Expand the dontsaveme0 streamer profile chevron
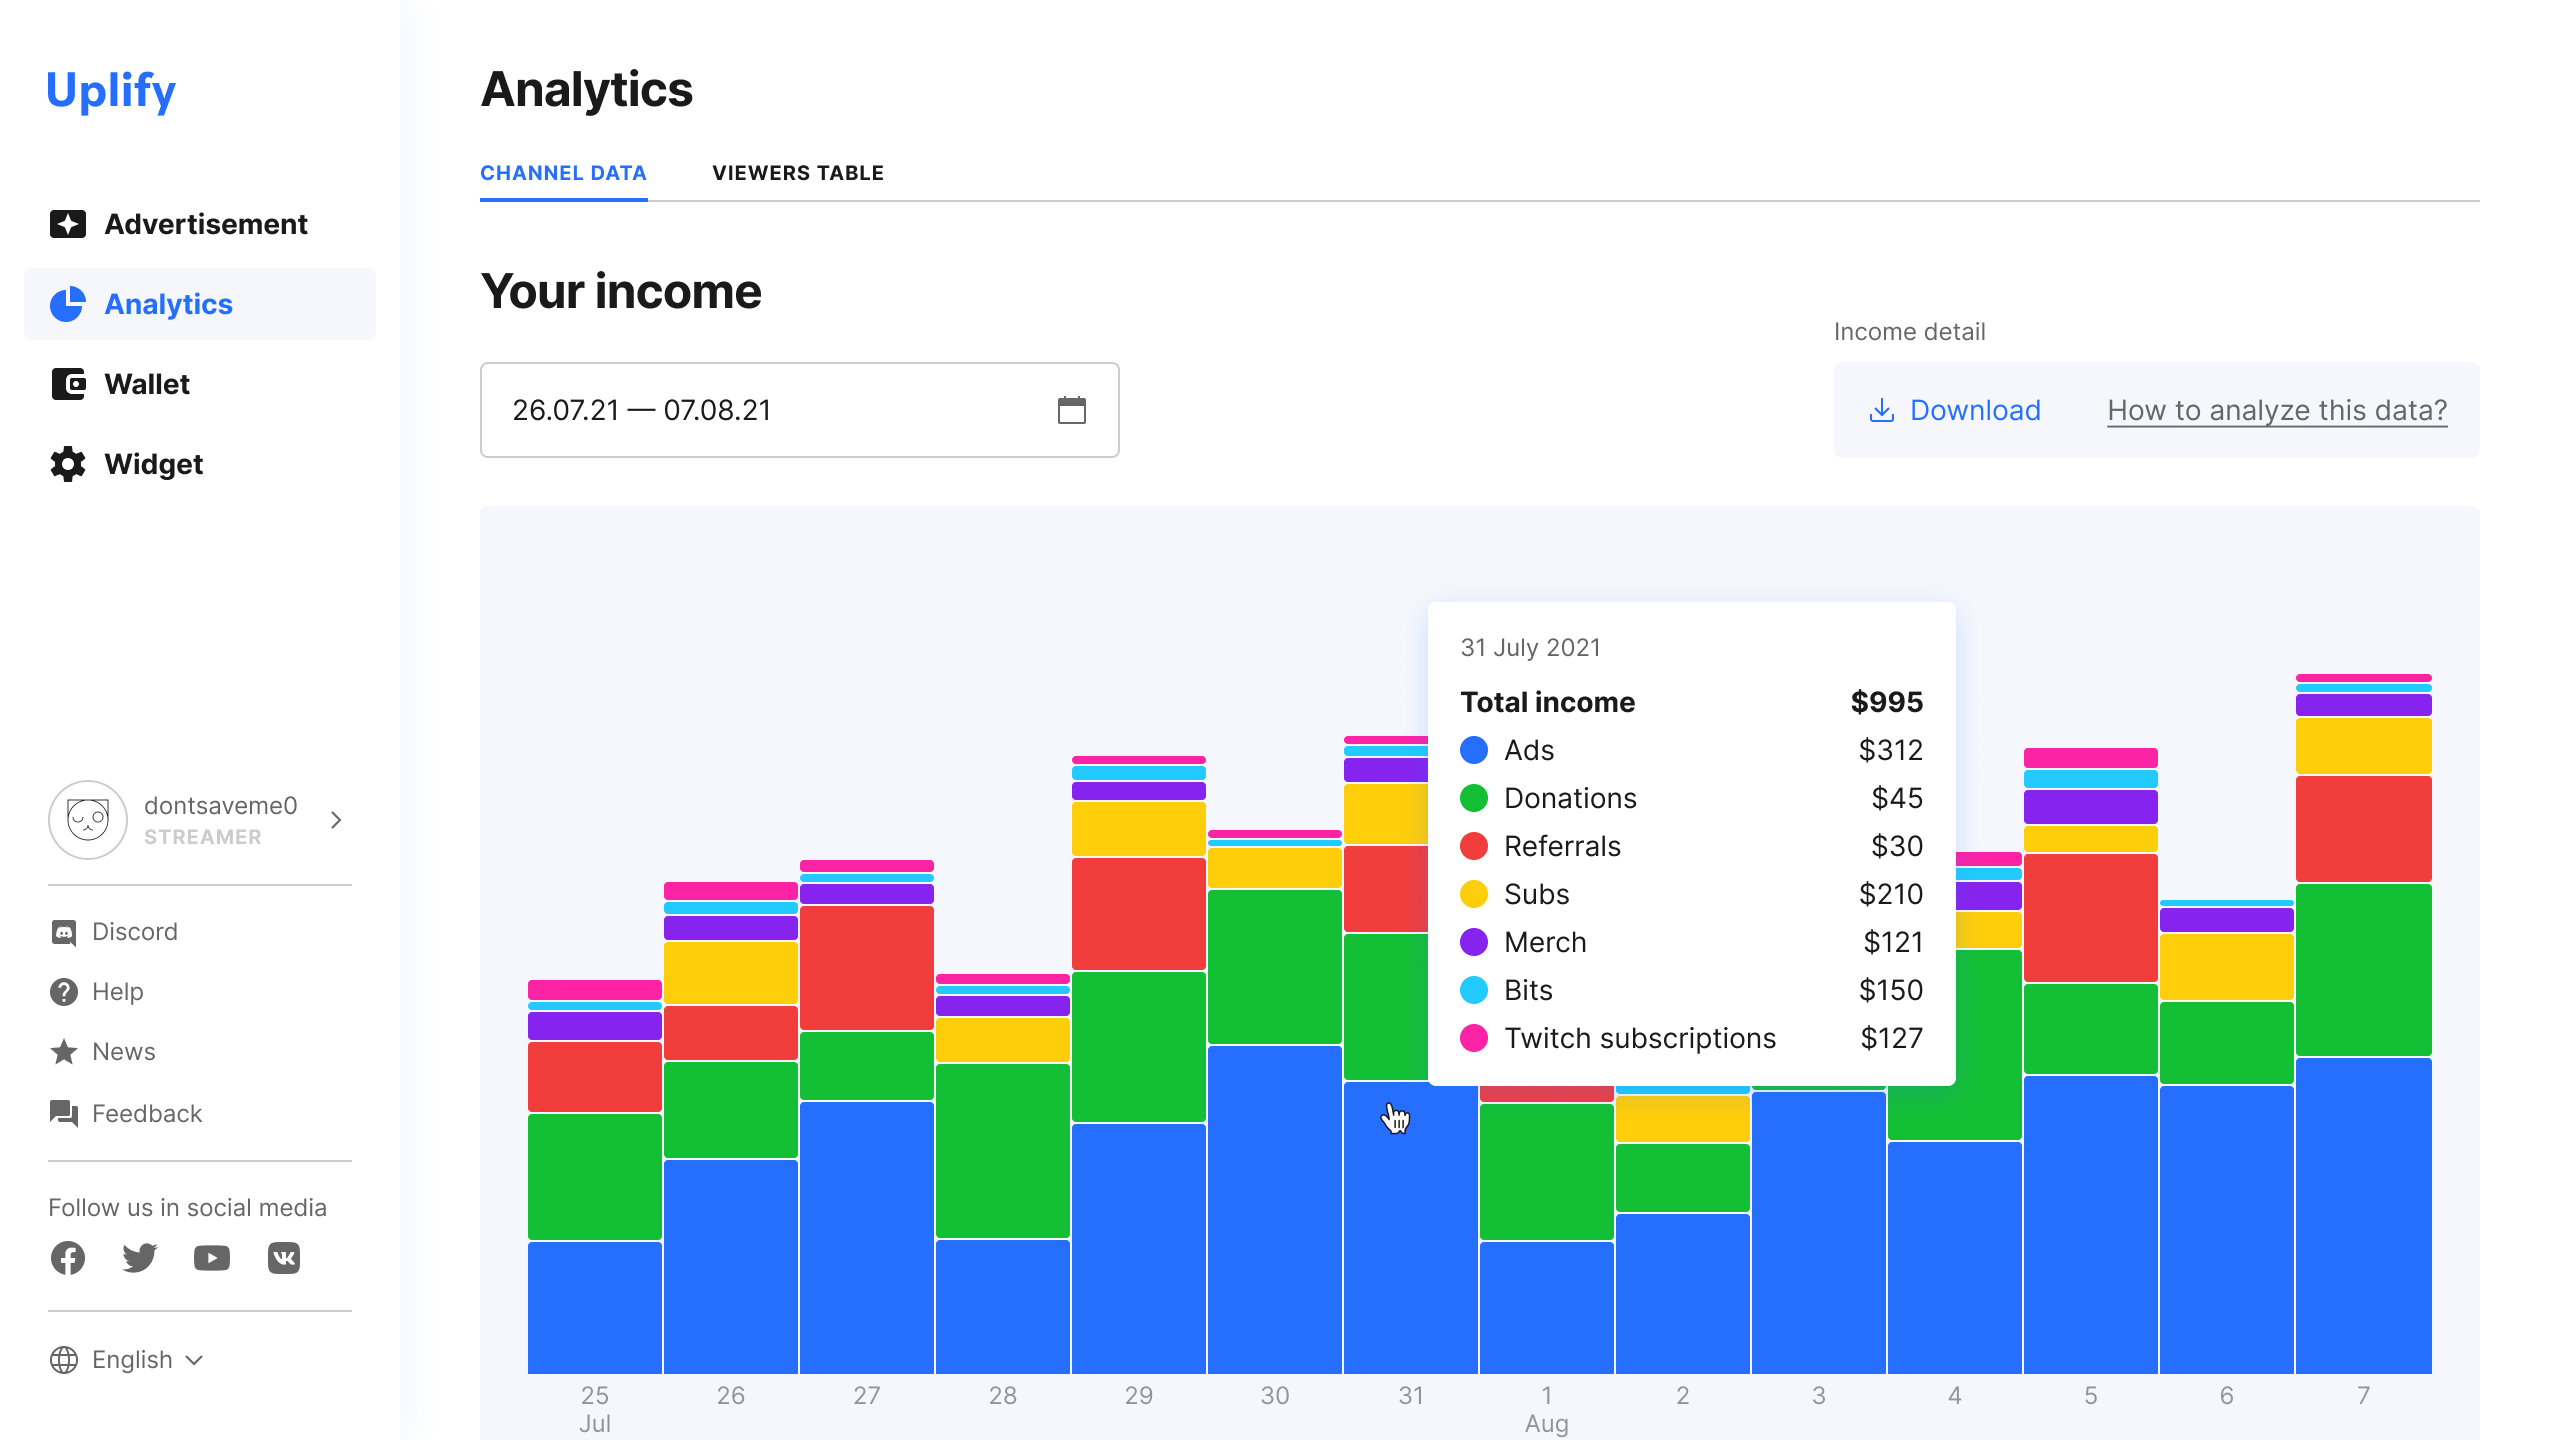Screen dimensions: 2560x1440 click(x=334, y=820)
